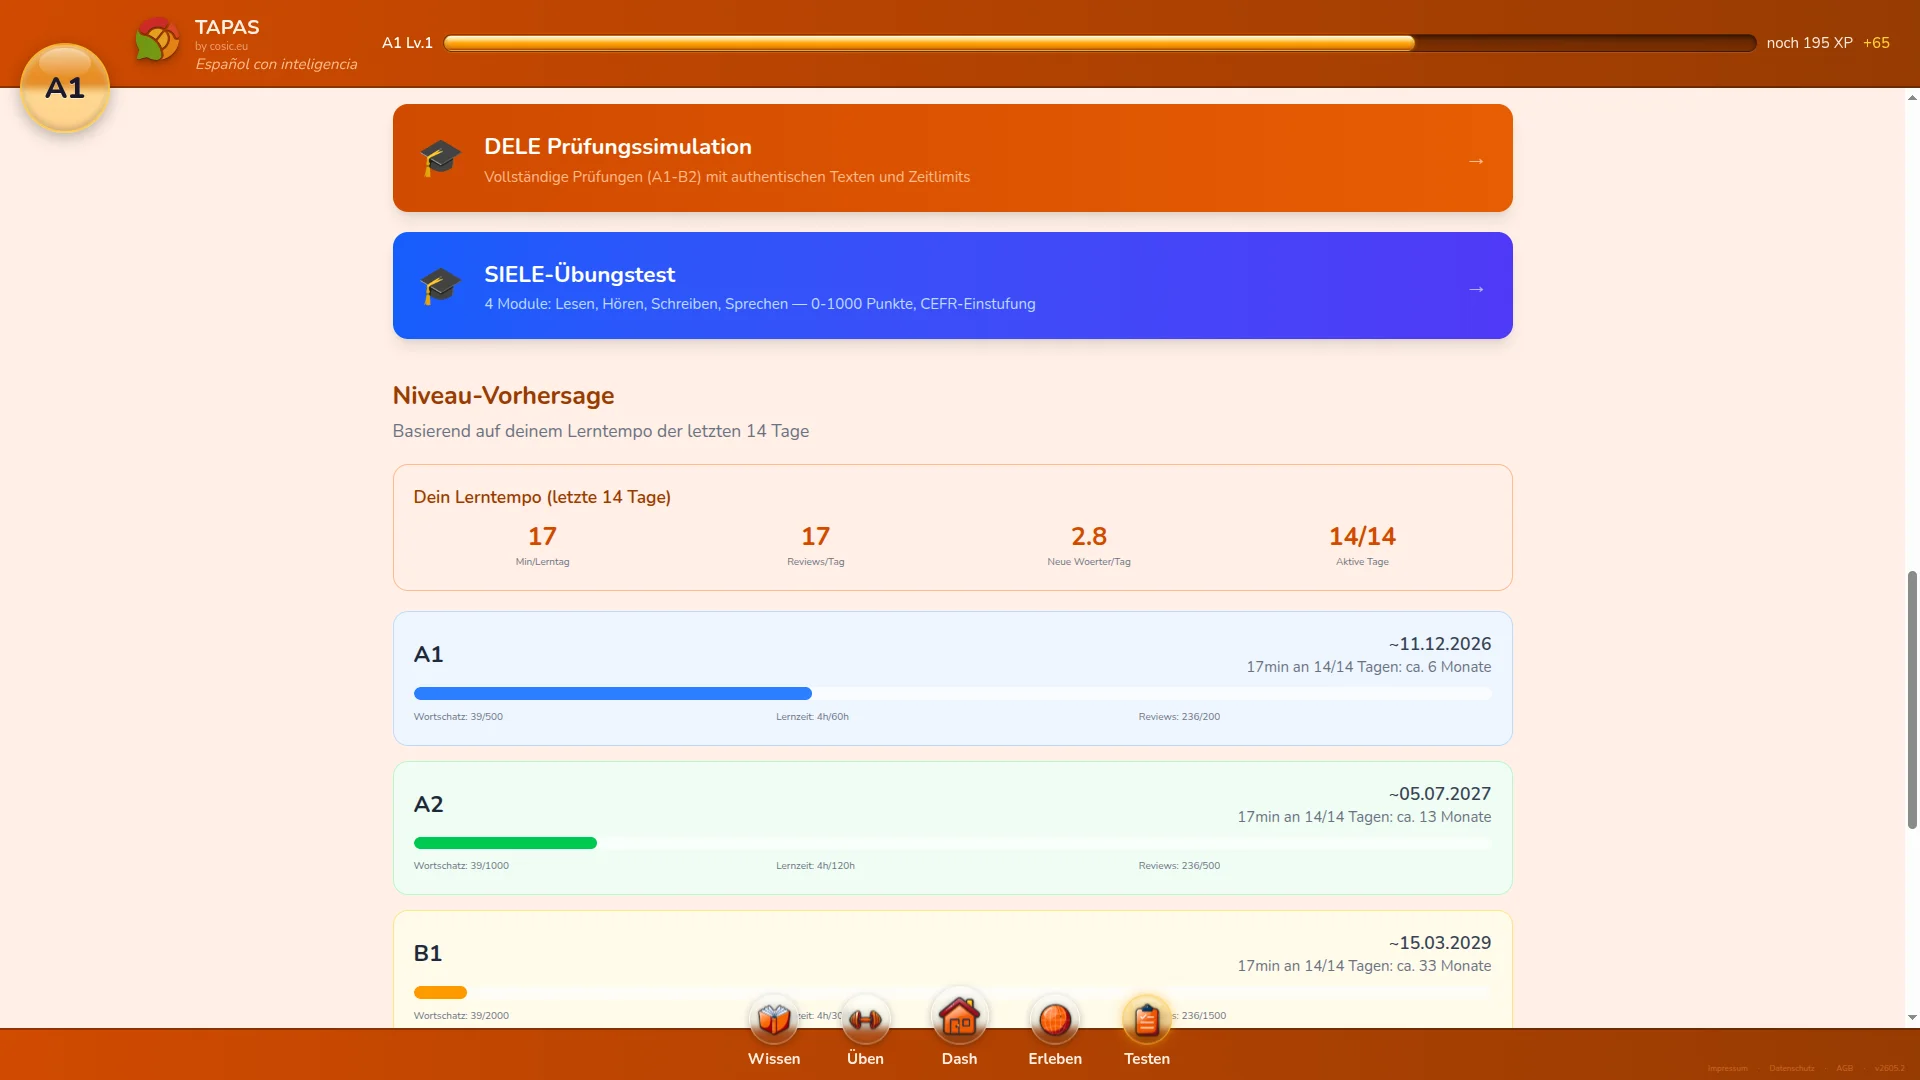Click the '17' Reviews/Tag stat

coord(815,536)
